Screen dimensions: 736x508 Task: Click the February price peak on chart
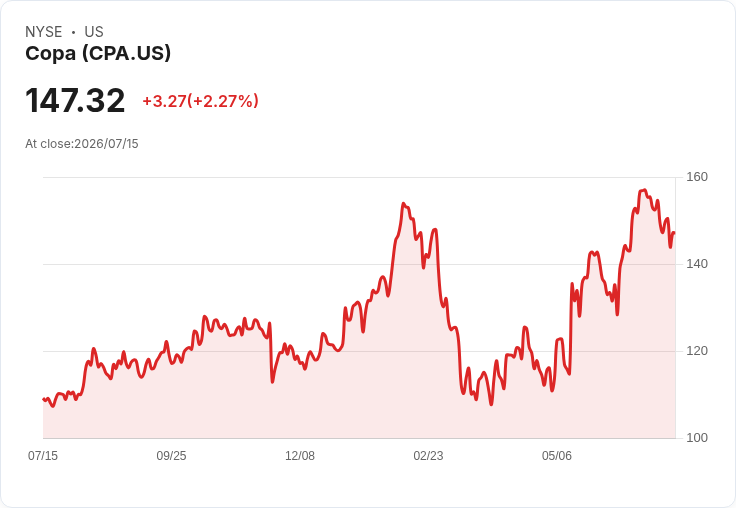404,204
